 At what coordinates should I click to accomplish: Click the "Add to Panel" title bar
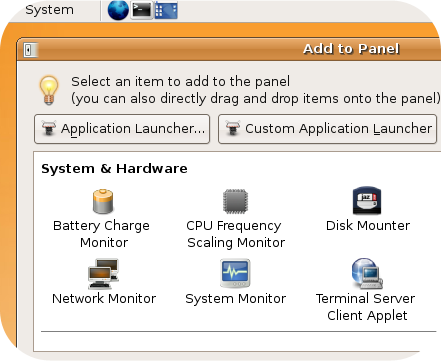pos(230,49)
